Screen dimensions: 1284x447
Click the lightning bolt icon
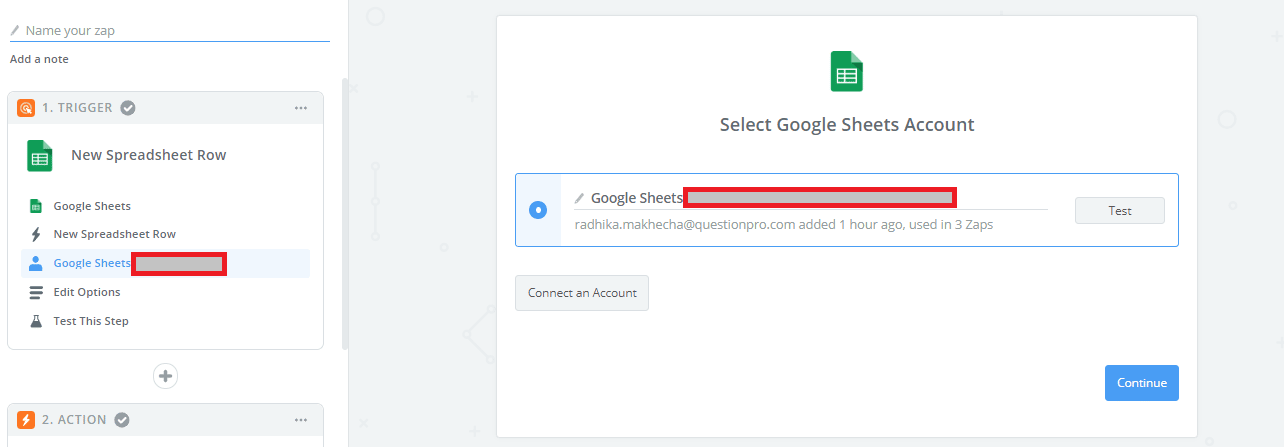(36, 234)
